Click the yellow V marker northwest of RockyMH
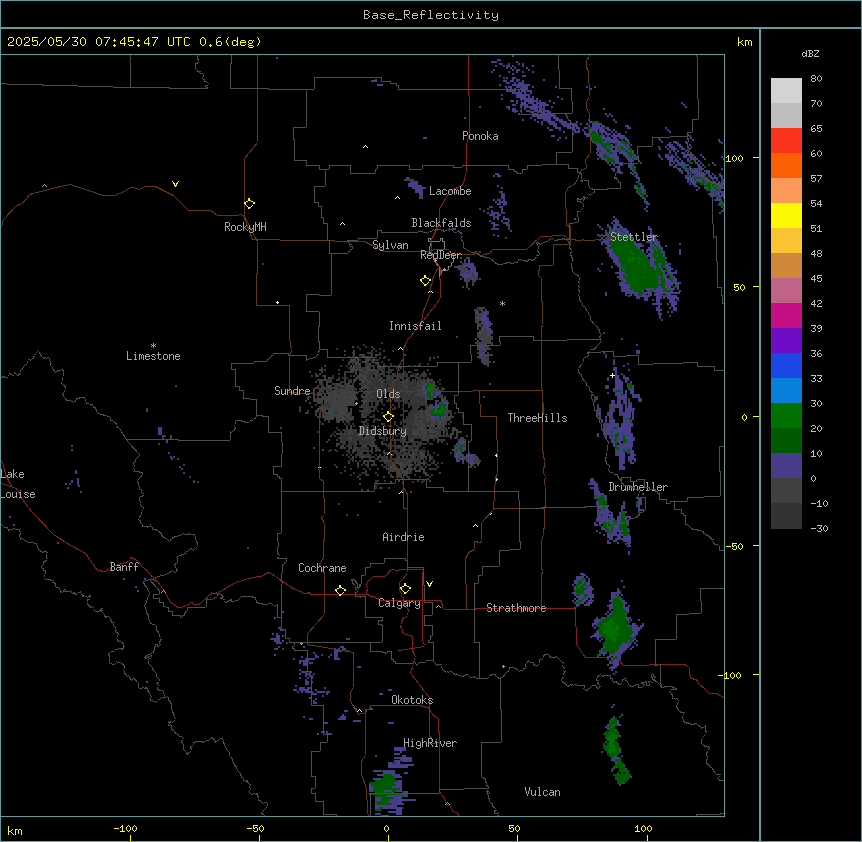 175,184
